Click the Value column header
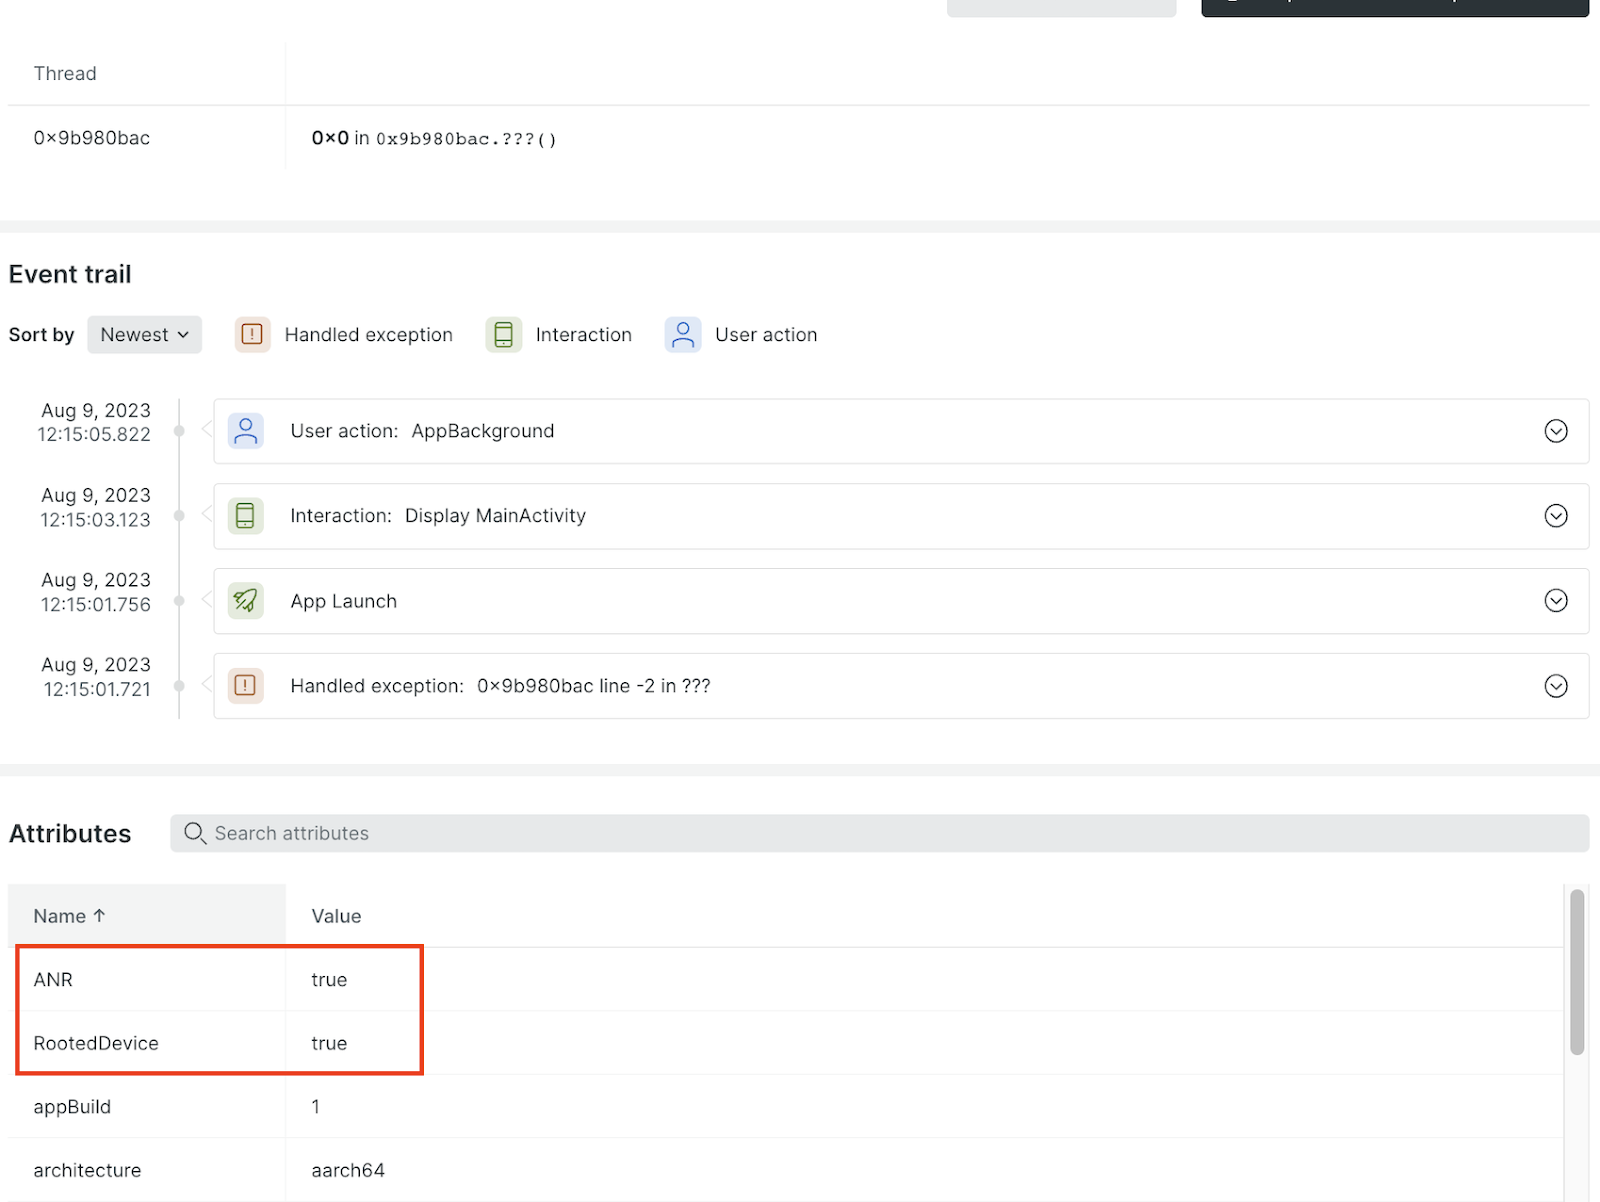This screenshot has width=1600, height=1202. tap(336, 916)
